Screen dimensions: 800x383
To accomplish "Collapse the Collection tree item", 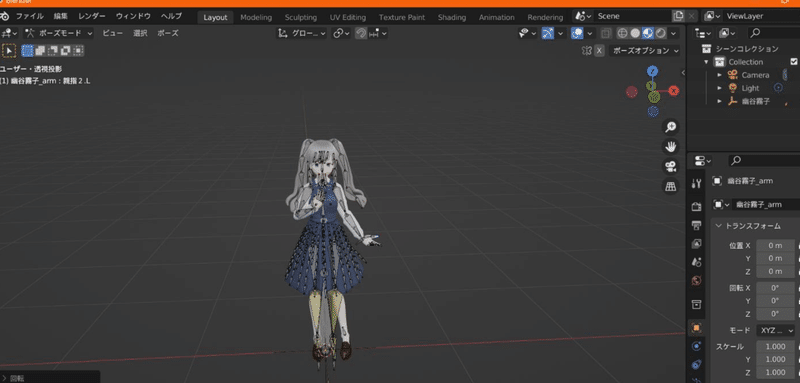I will 707,62.
